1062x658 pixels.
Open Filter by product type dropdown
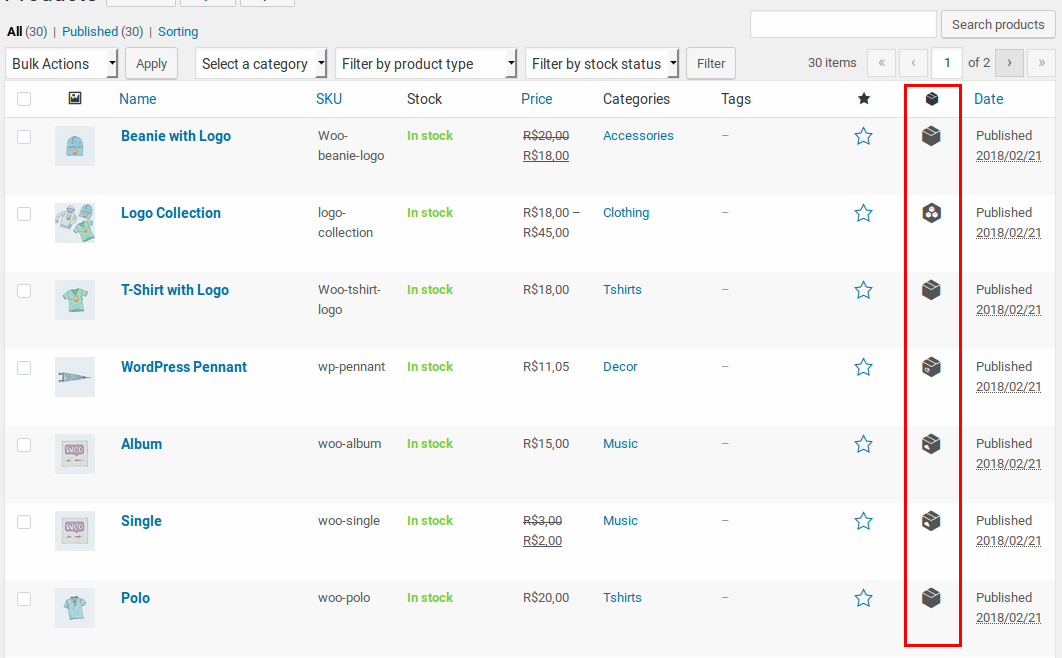click(426, 64)
